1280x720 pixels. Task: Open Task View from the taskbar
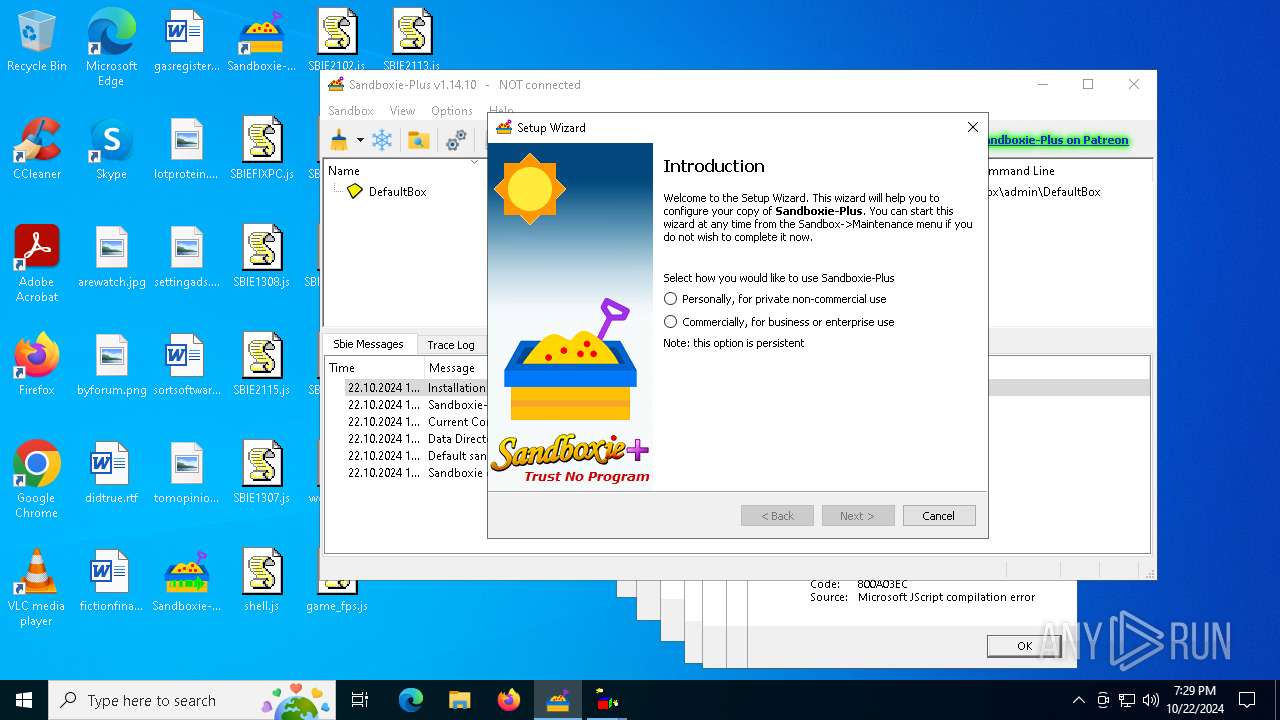tap(360, 700)
